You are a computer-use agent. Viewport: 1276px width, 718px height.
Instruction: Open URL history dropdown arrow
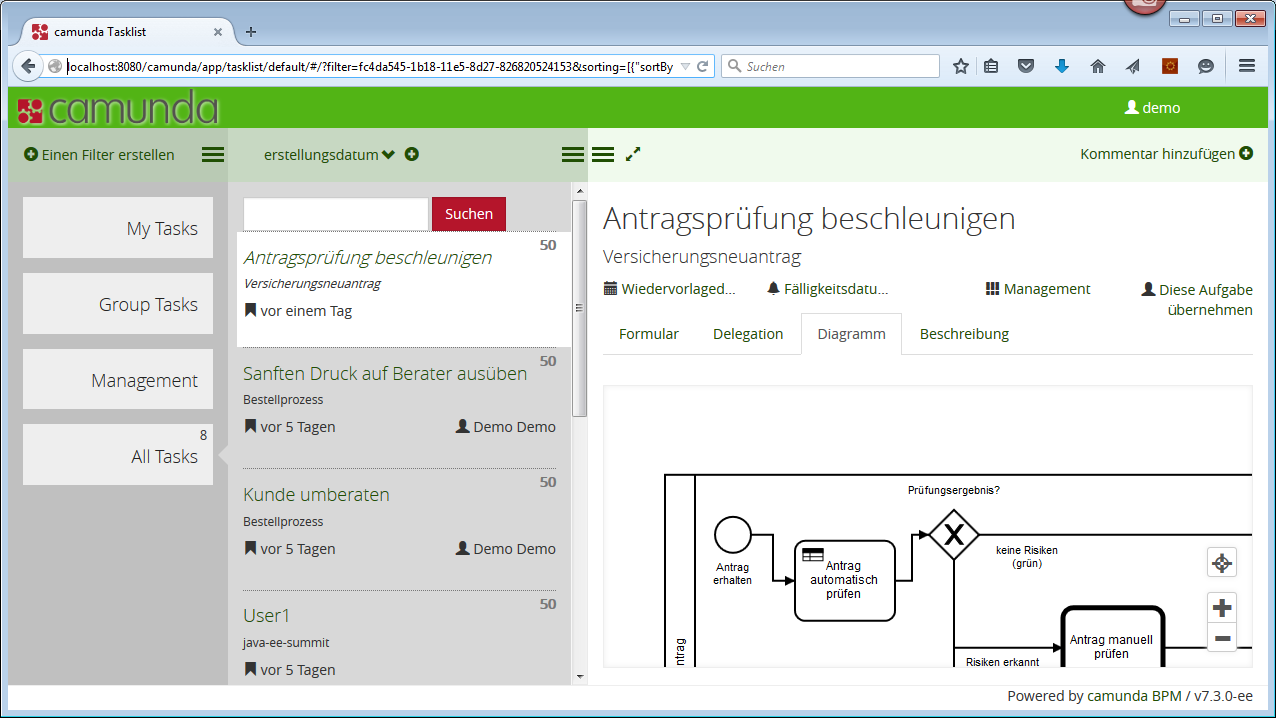685,66
